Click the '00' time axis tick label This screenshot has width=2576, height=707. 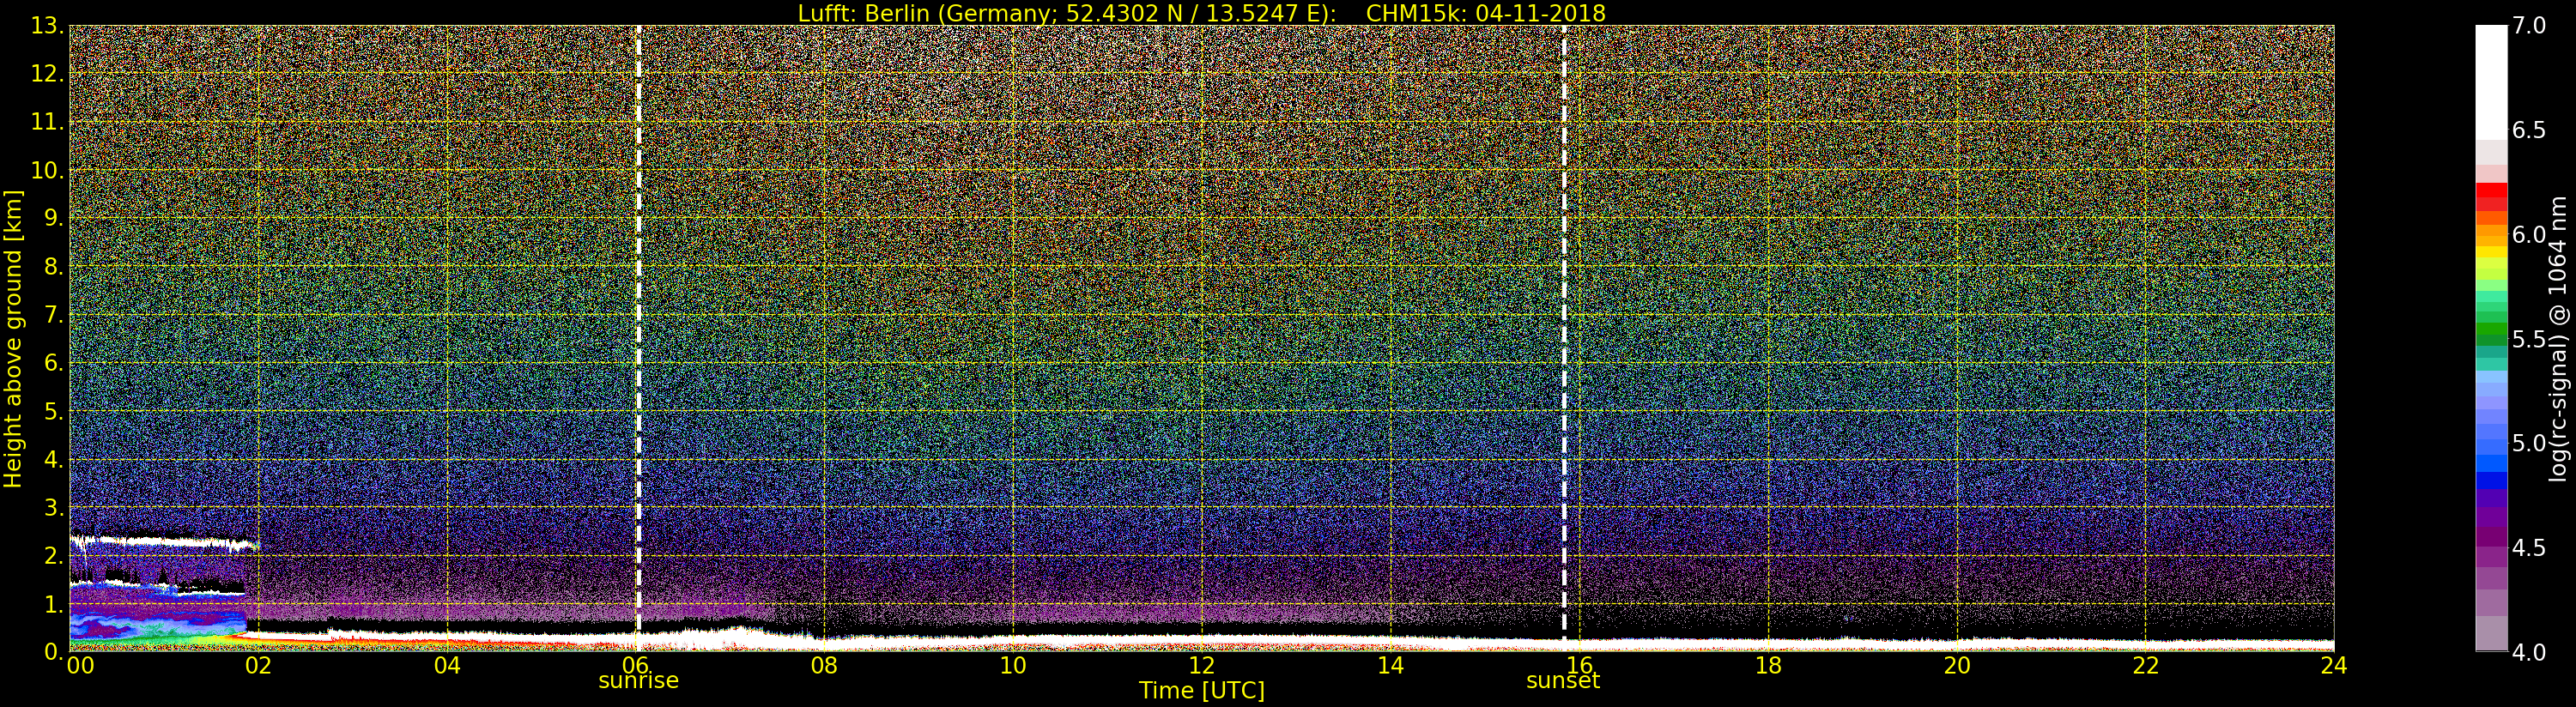pos(80,666)
